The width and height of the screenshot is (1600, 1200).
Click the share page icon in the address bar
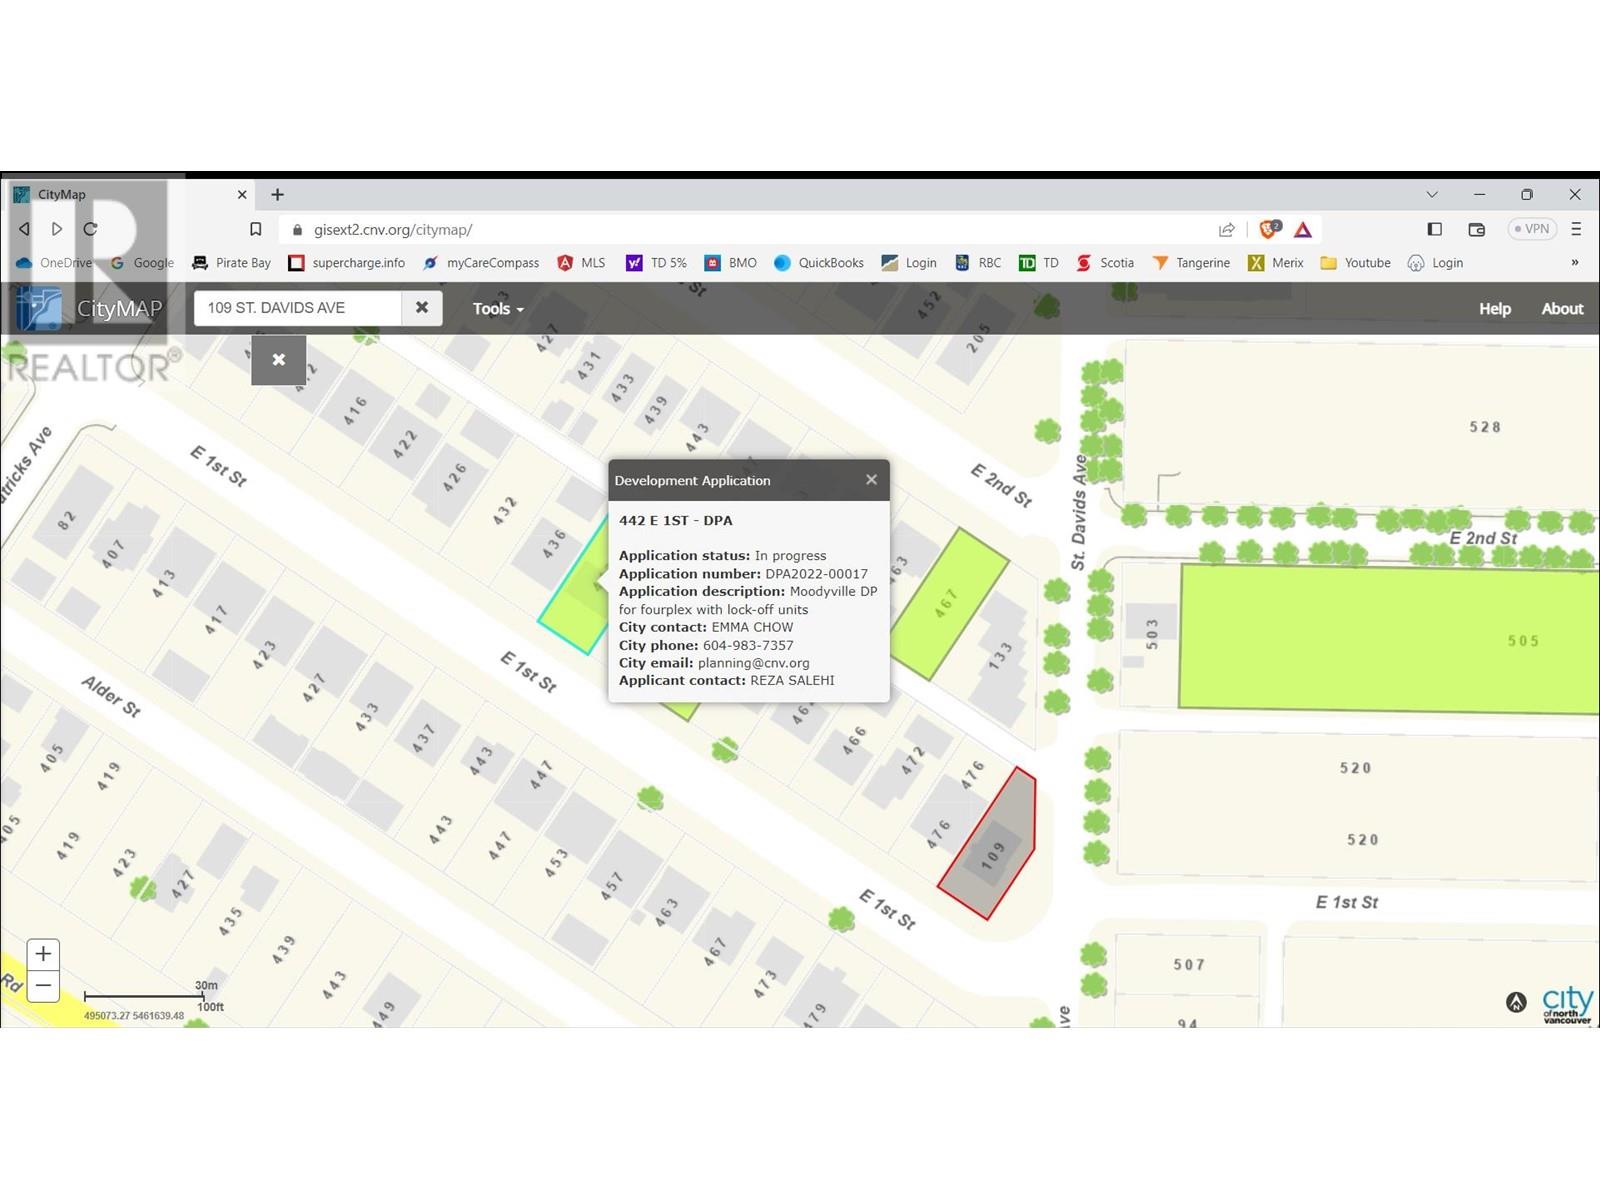click(1227, 229)
